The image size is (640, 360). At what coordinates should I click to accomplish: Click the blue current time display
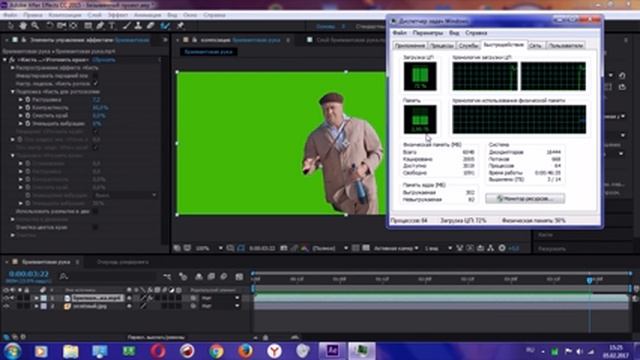point(29,274)
